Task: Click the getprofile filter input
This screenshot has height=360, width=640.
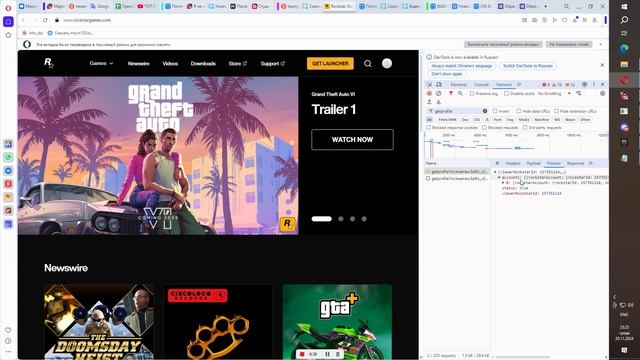Action: pyautogui.click(x=457, y=111)
